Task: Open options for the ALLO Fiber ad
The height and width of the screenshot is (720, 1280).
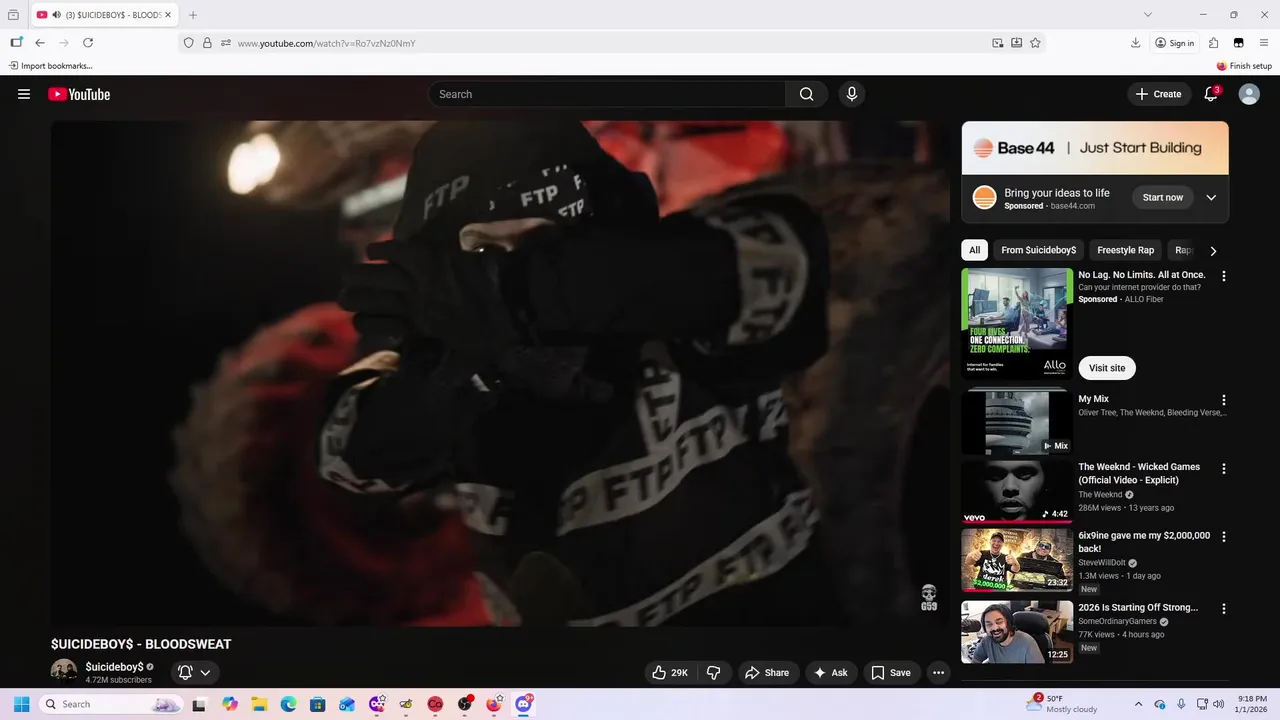Action: tap(1223, 276)
